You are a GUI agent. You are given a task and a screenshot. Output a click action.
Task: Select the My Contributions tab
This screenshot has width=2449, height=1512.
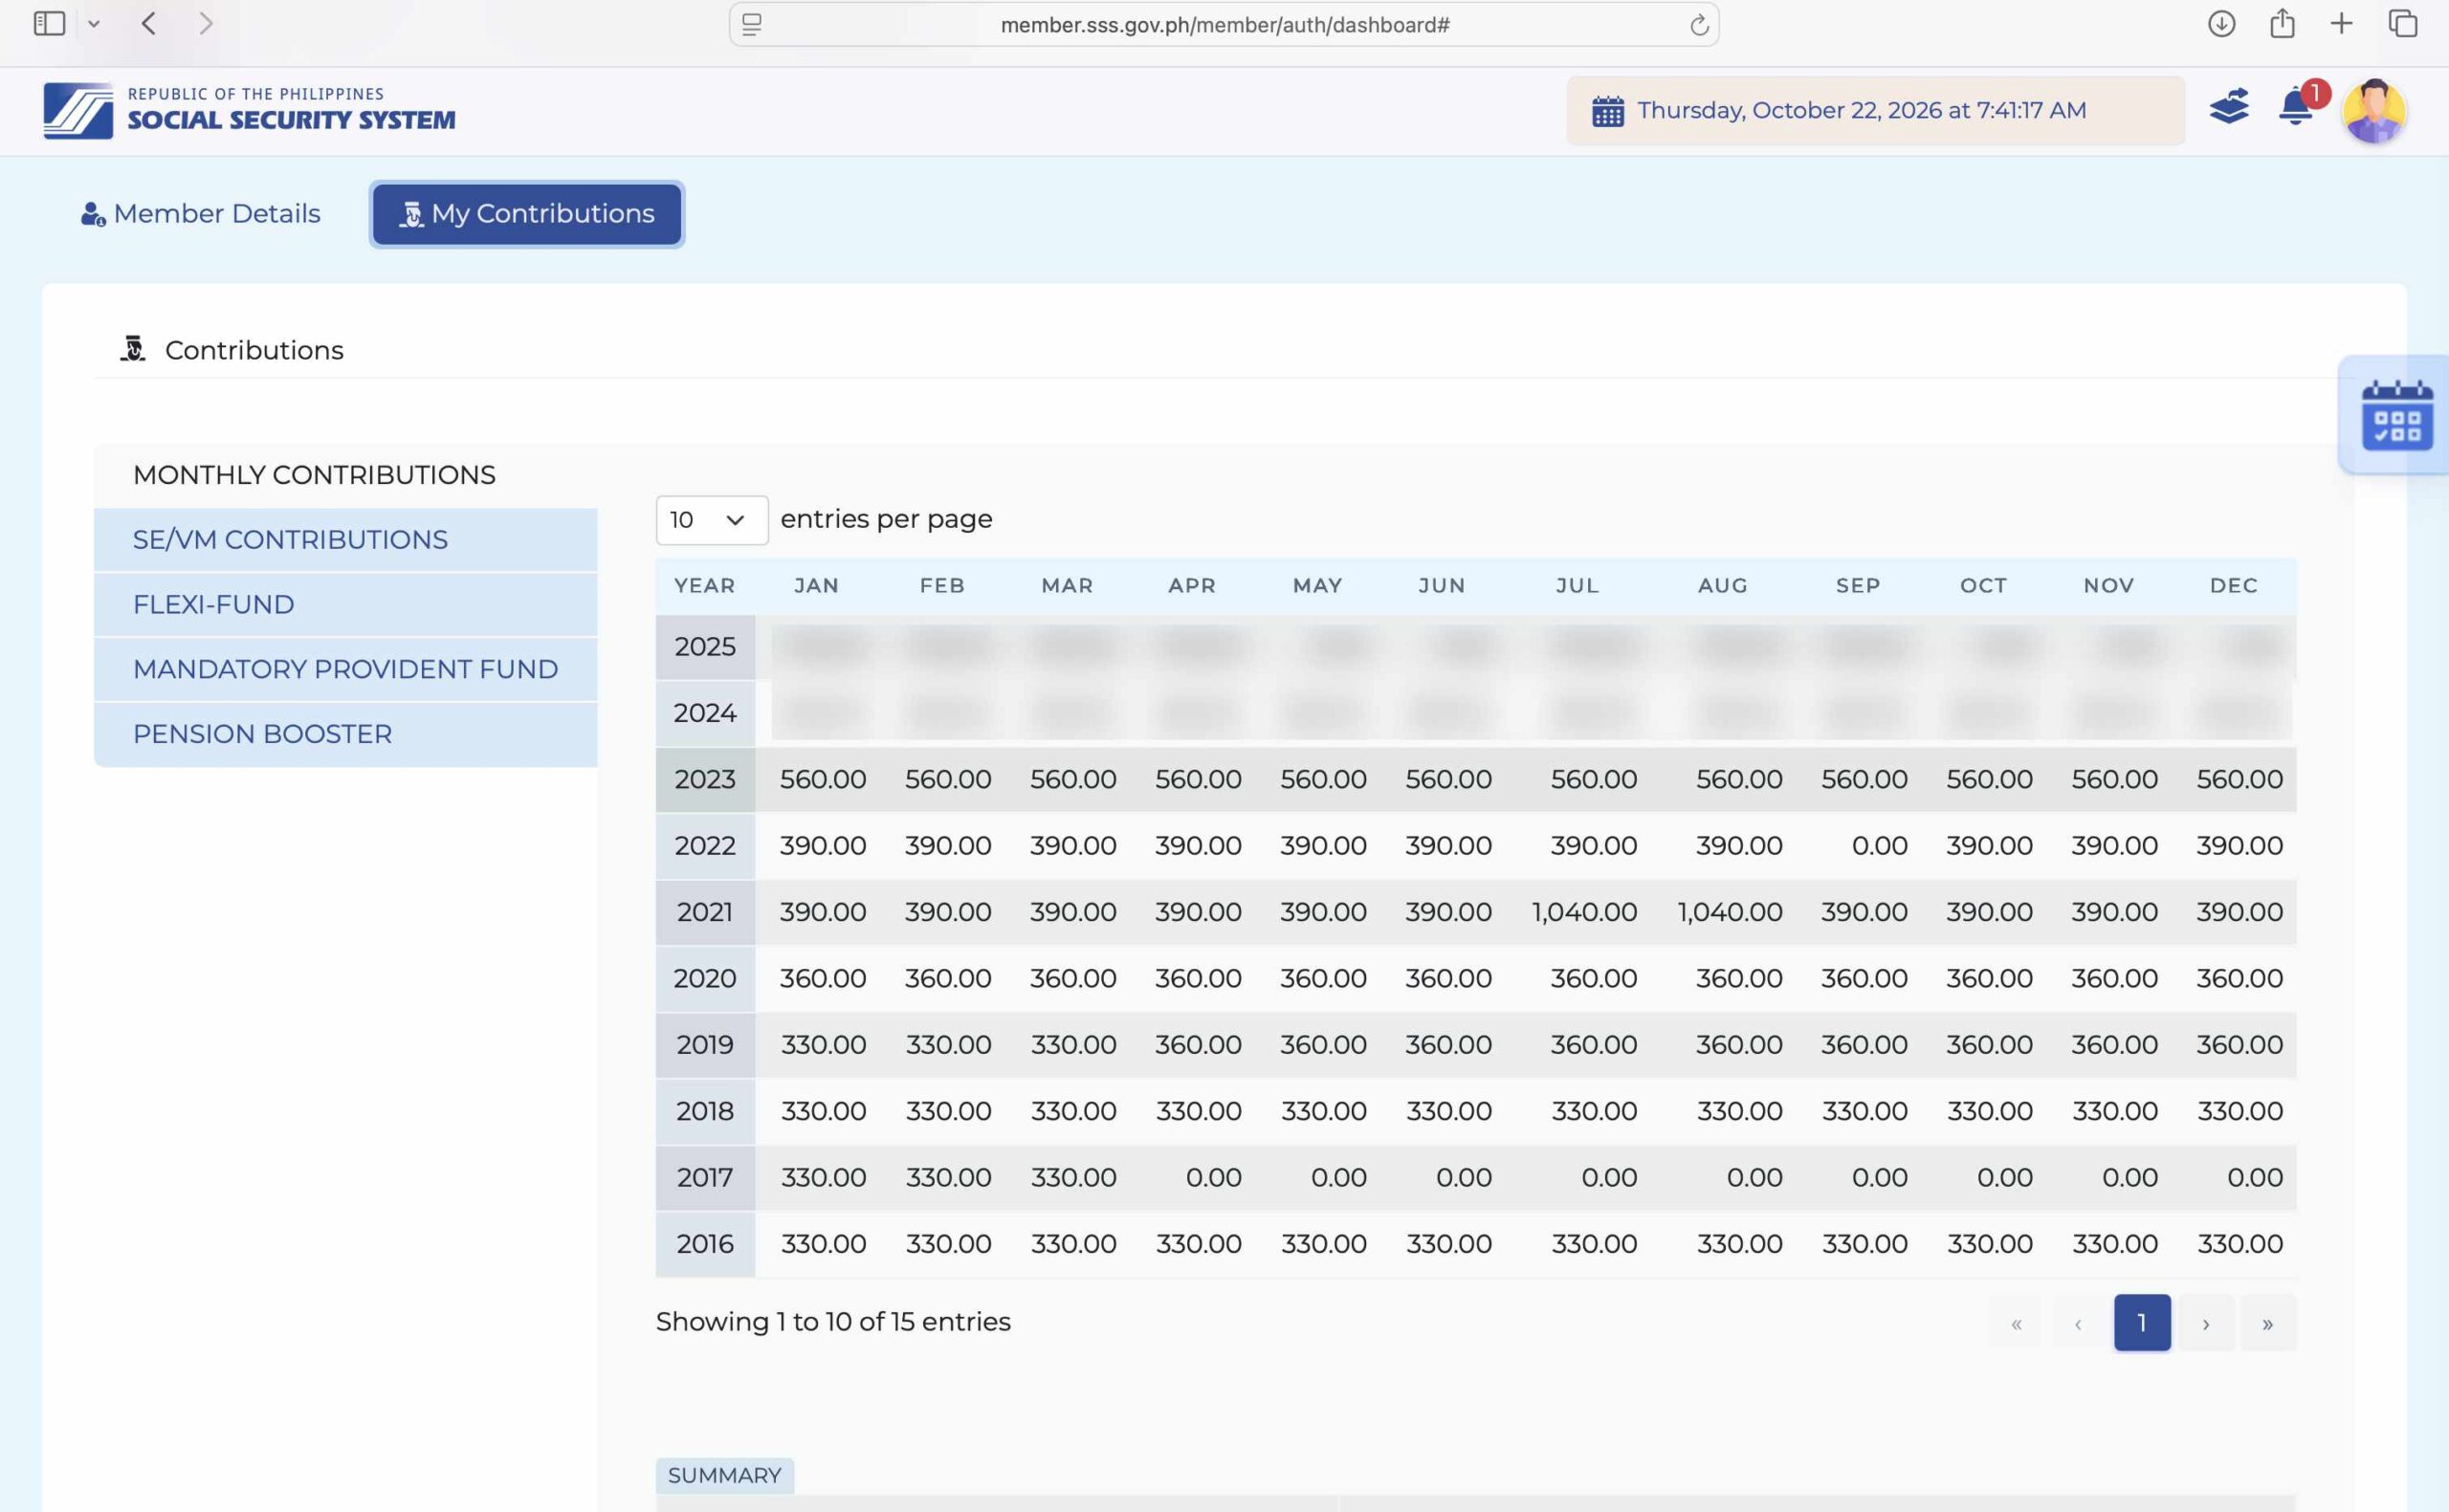tap(527, 214)
